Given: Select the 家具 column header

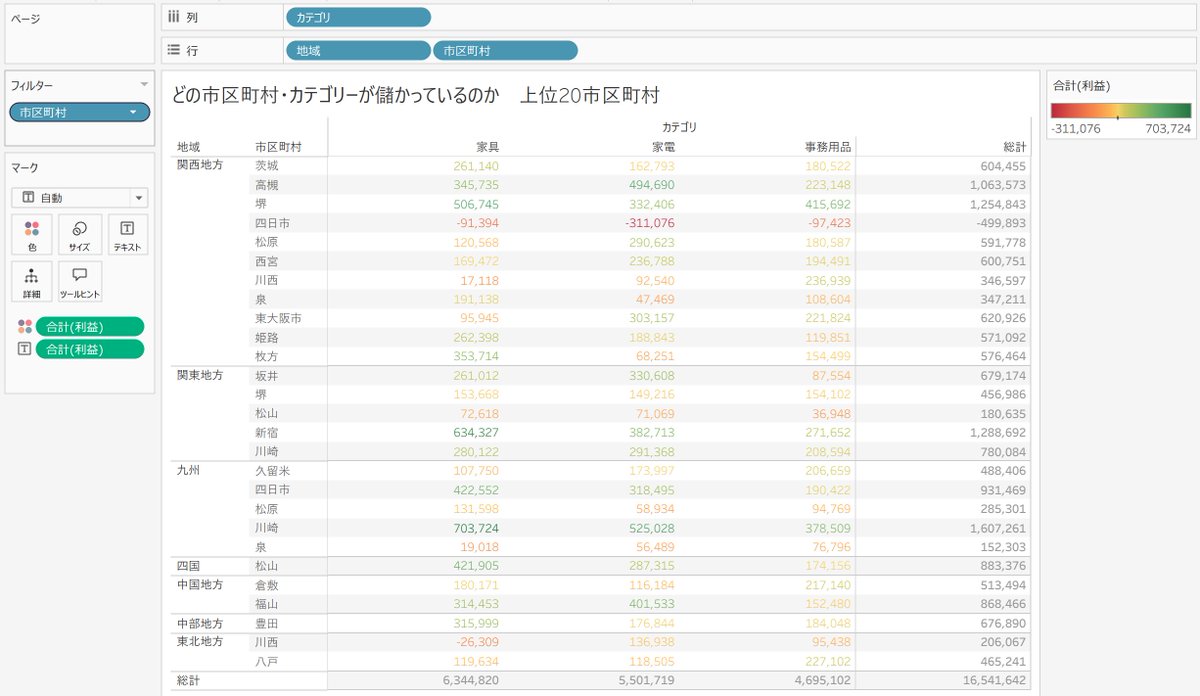Looking at the screenshot, I should pyautogui.click(x=487, y=146).
